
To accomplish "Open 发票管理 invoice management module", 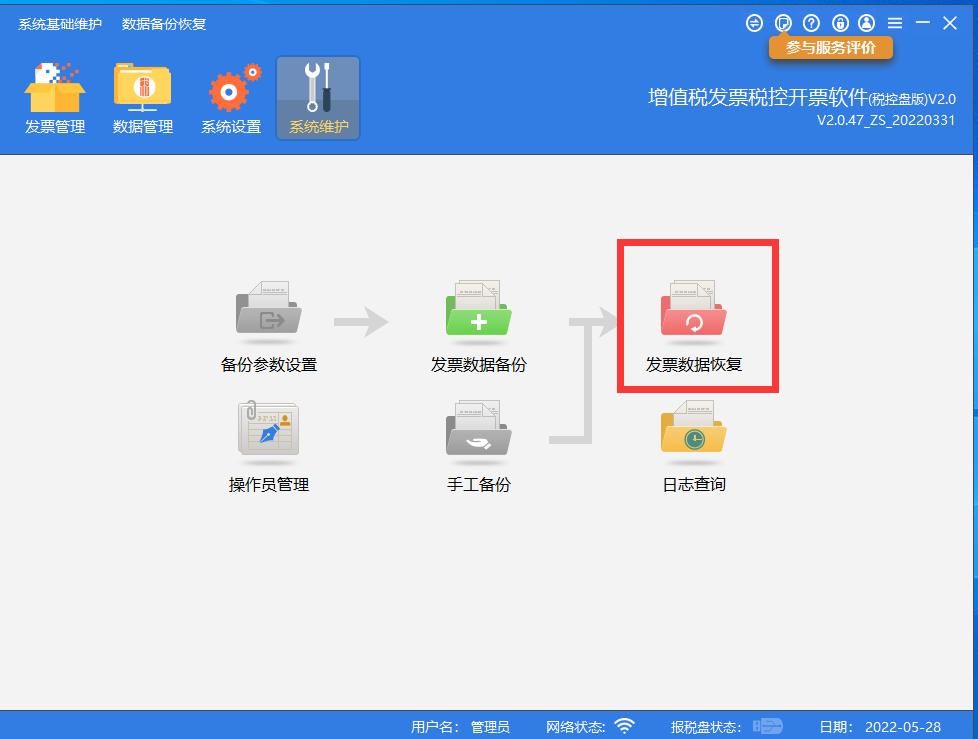I will pos(54,97).
